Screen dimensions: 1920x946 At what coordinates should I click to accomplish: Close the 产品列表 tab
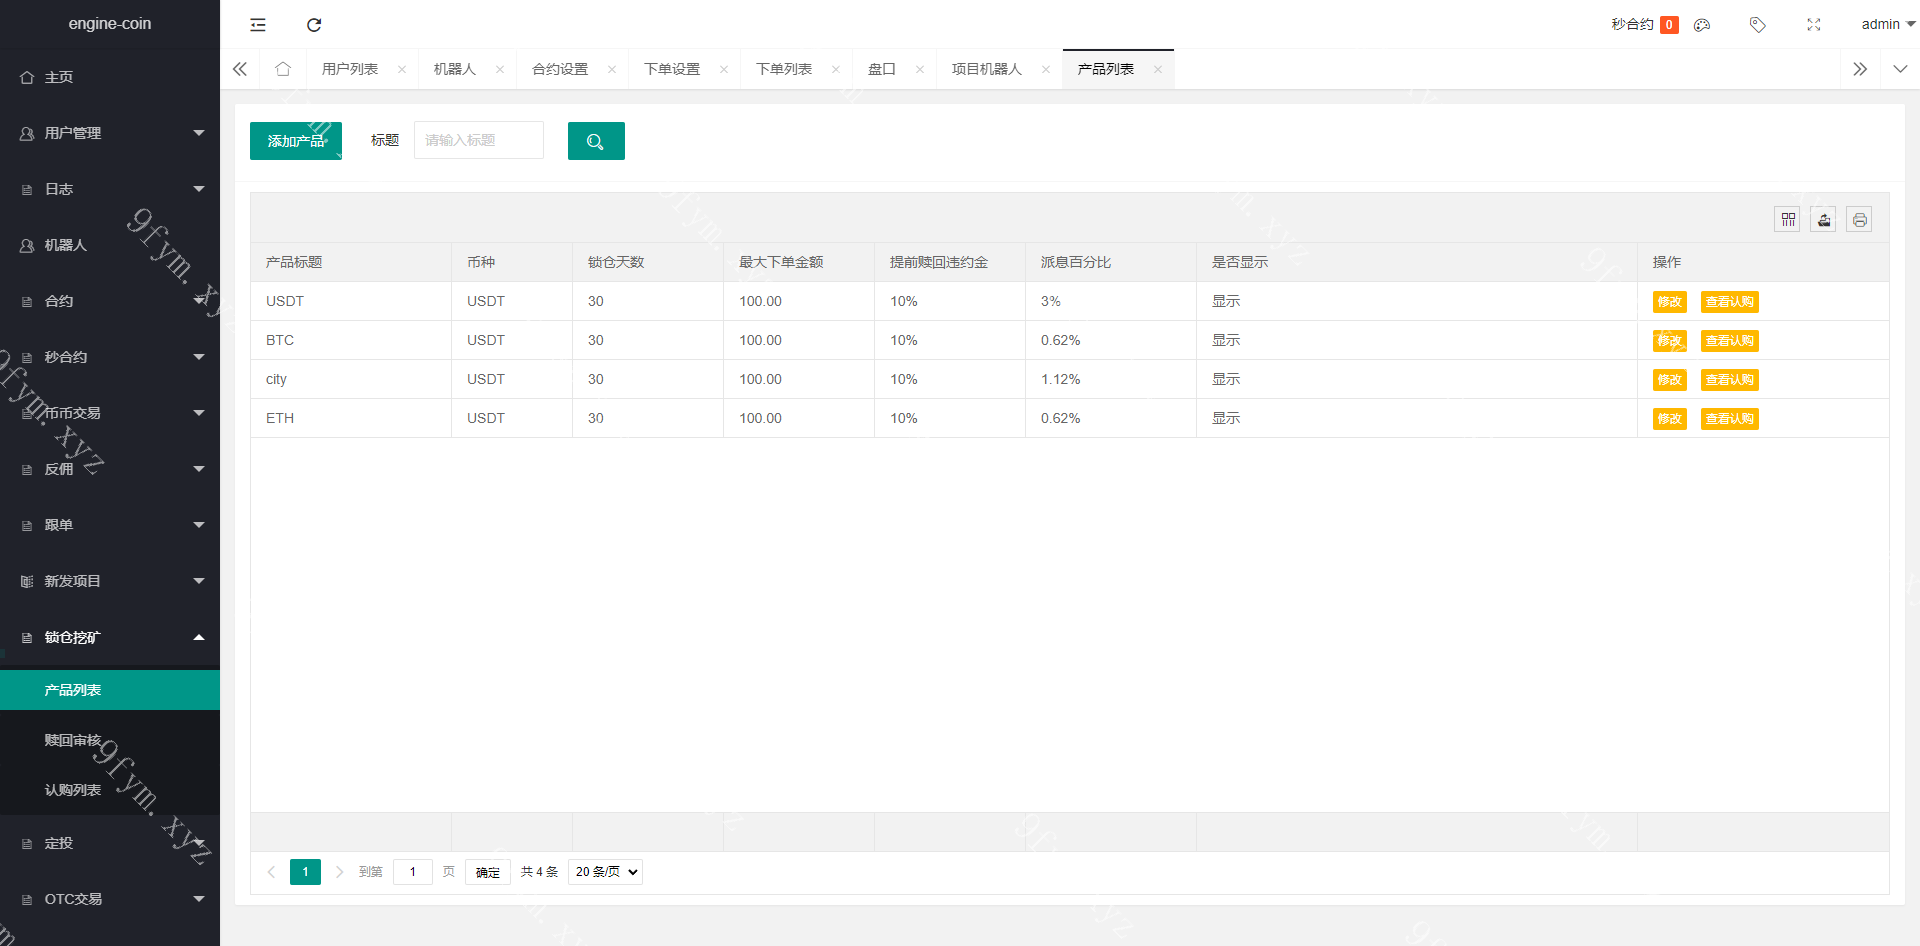pyautogui.click(x=1158, y=69)
